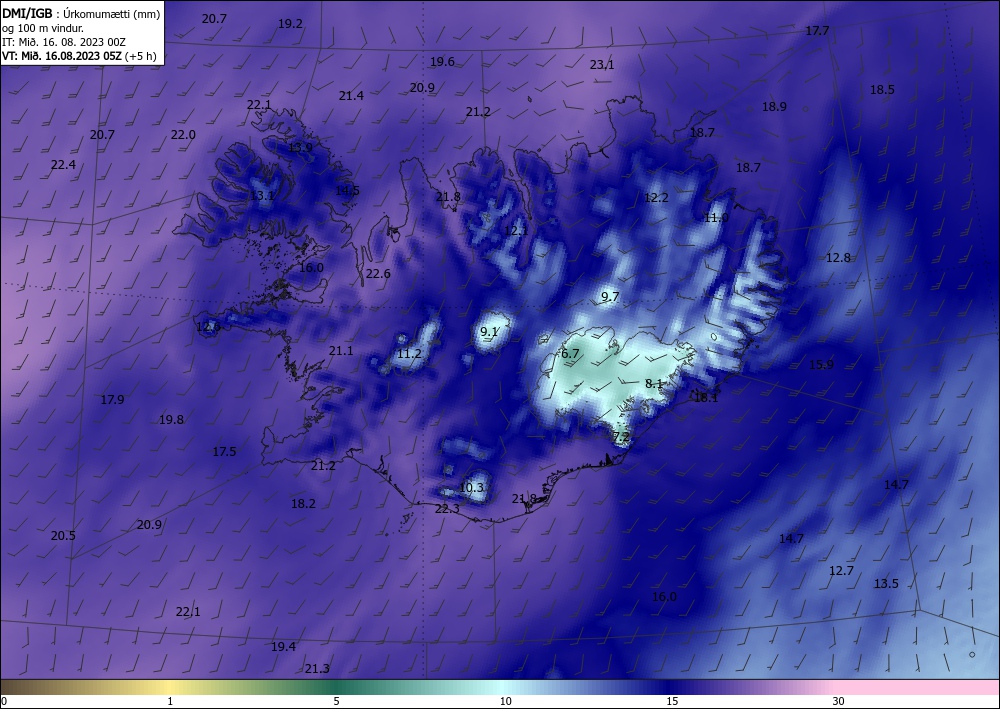Click the map value 22.4

[x=63, y=164]
